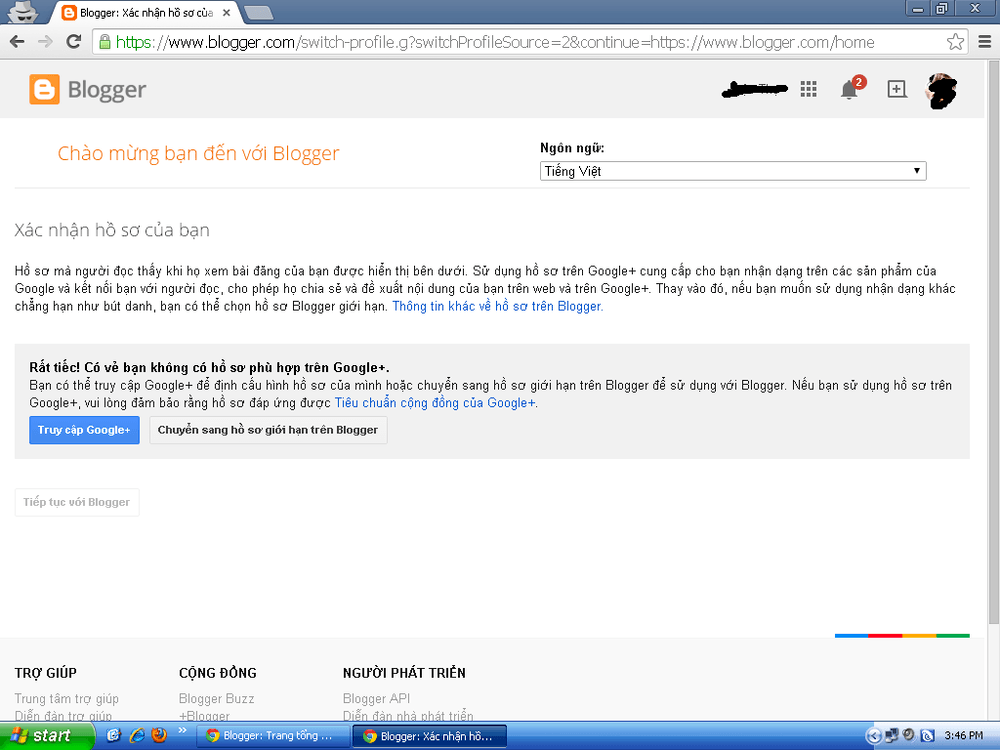Switch to Blogger: Trang tổng taskbar window
1000x750 pixels.
pos(272,736)
